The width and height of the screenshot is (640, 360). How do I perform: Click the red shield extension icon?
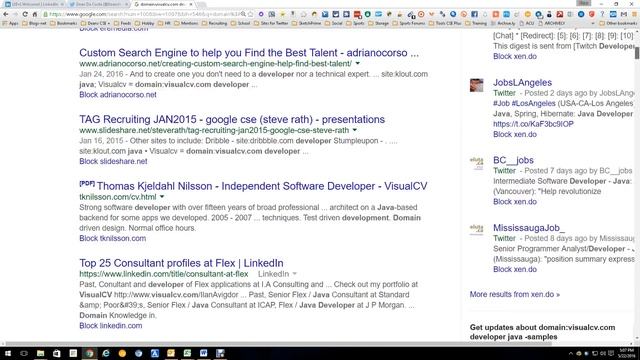point(591,14)
